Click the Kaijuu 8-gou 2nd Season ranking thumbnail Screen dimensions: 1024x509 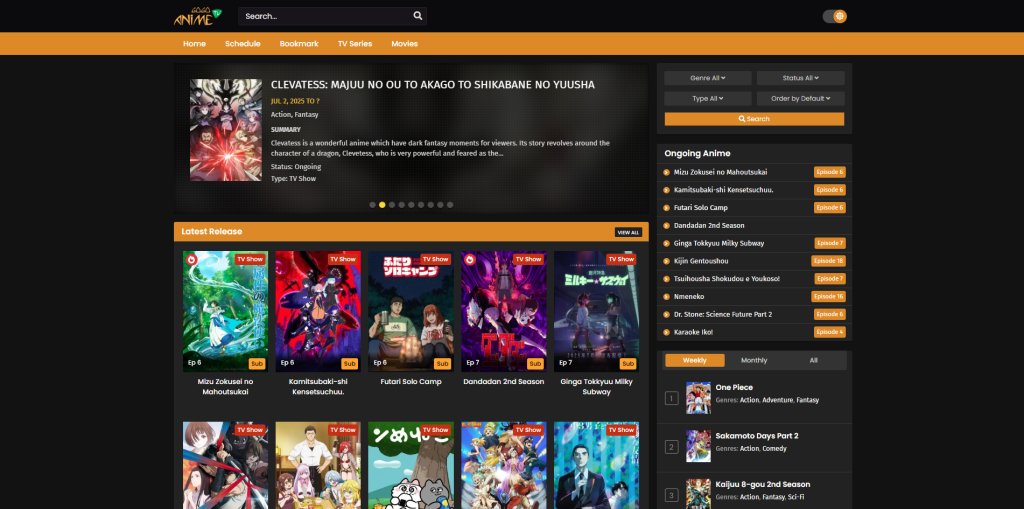(698, 494)
